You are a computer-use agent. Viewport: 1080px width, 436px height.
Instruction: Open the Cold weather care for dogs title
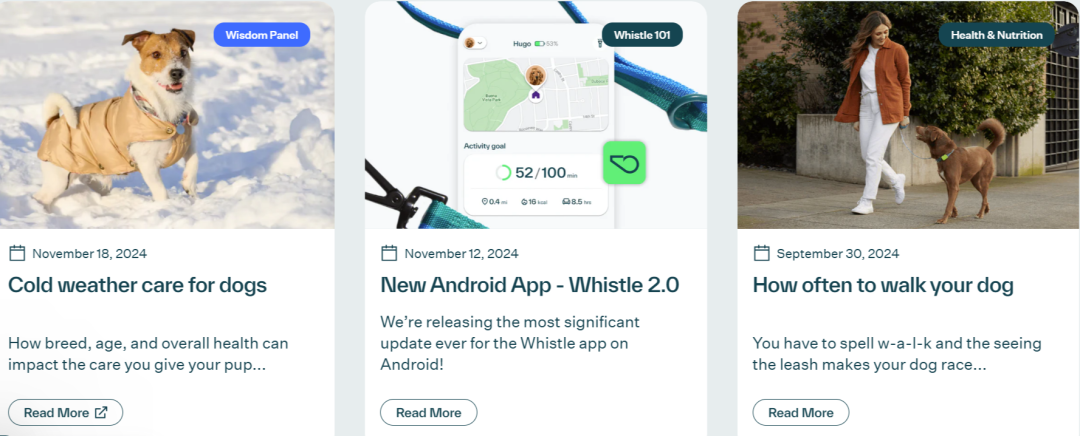tap(138, 284)
